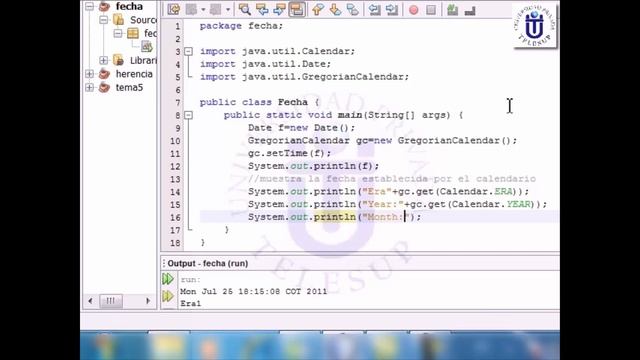
Task: Click the grayed Back navigation icon
Action: click(x=191, y=9)
